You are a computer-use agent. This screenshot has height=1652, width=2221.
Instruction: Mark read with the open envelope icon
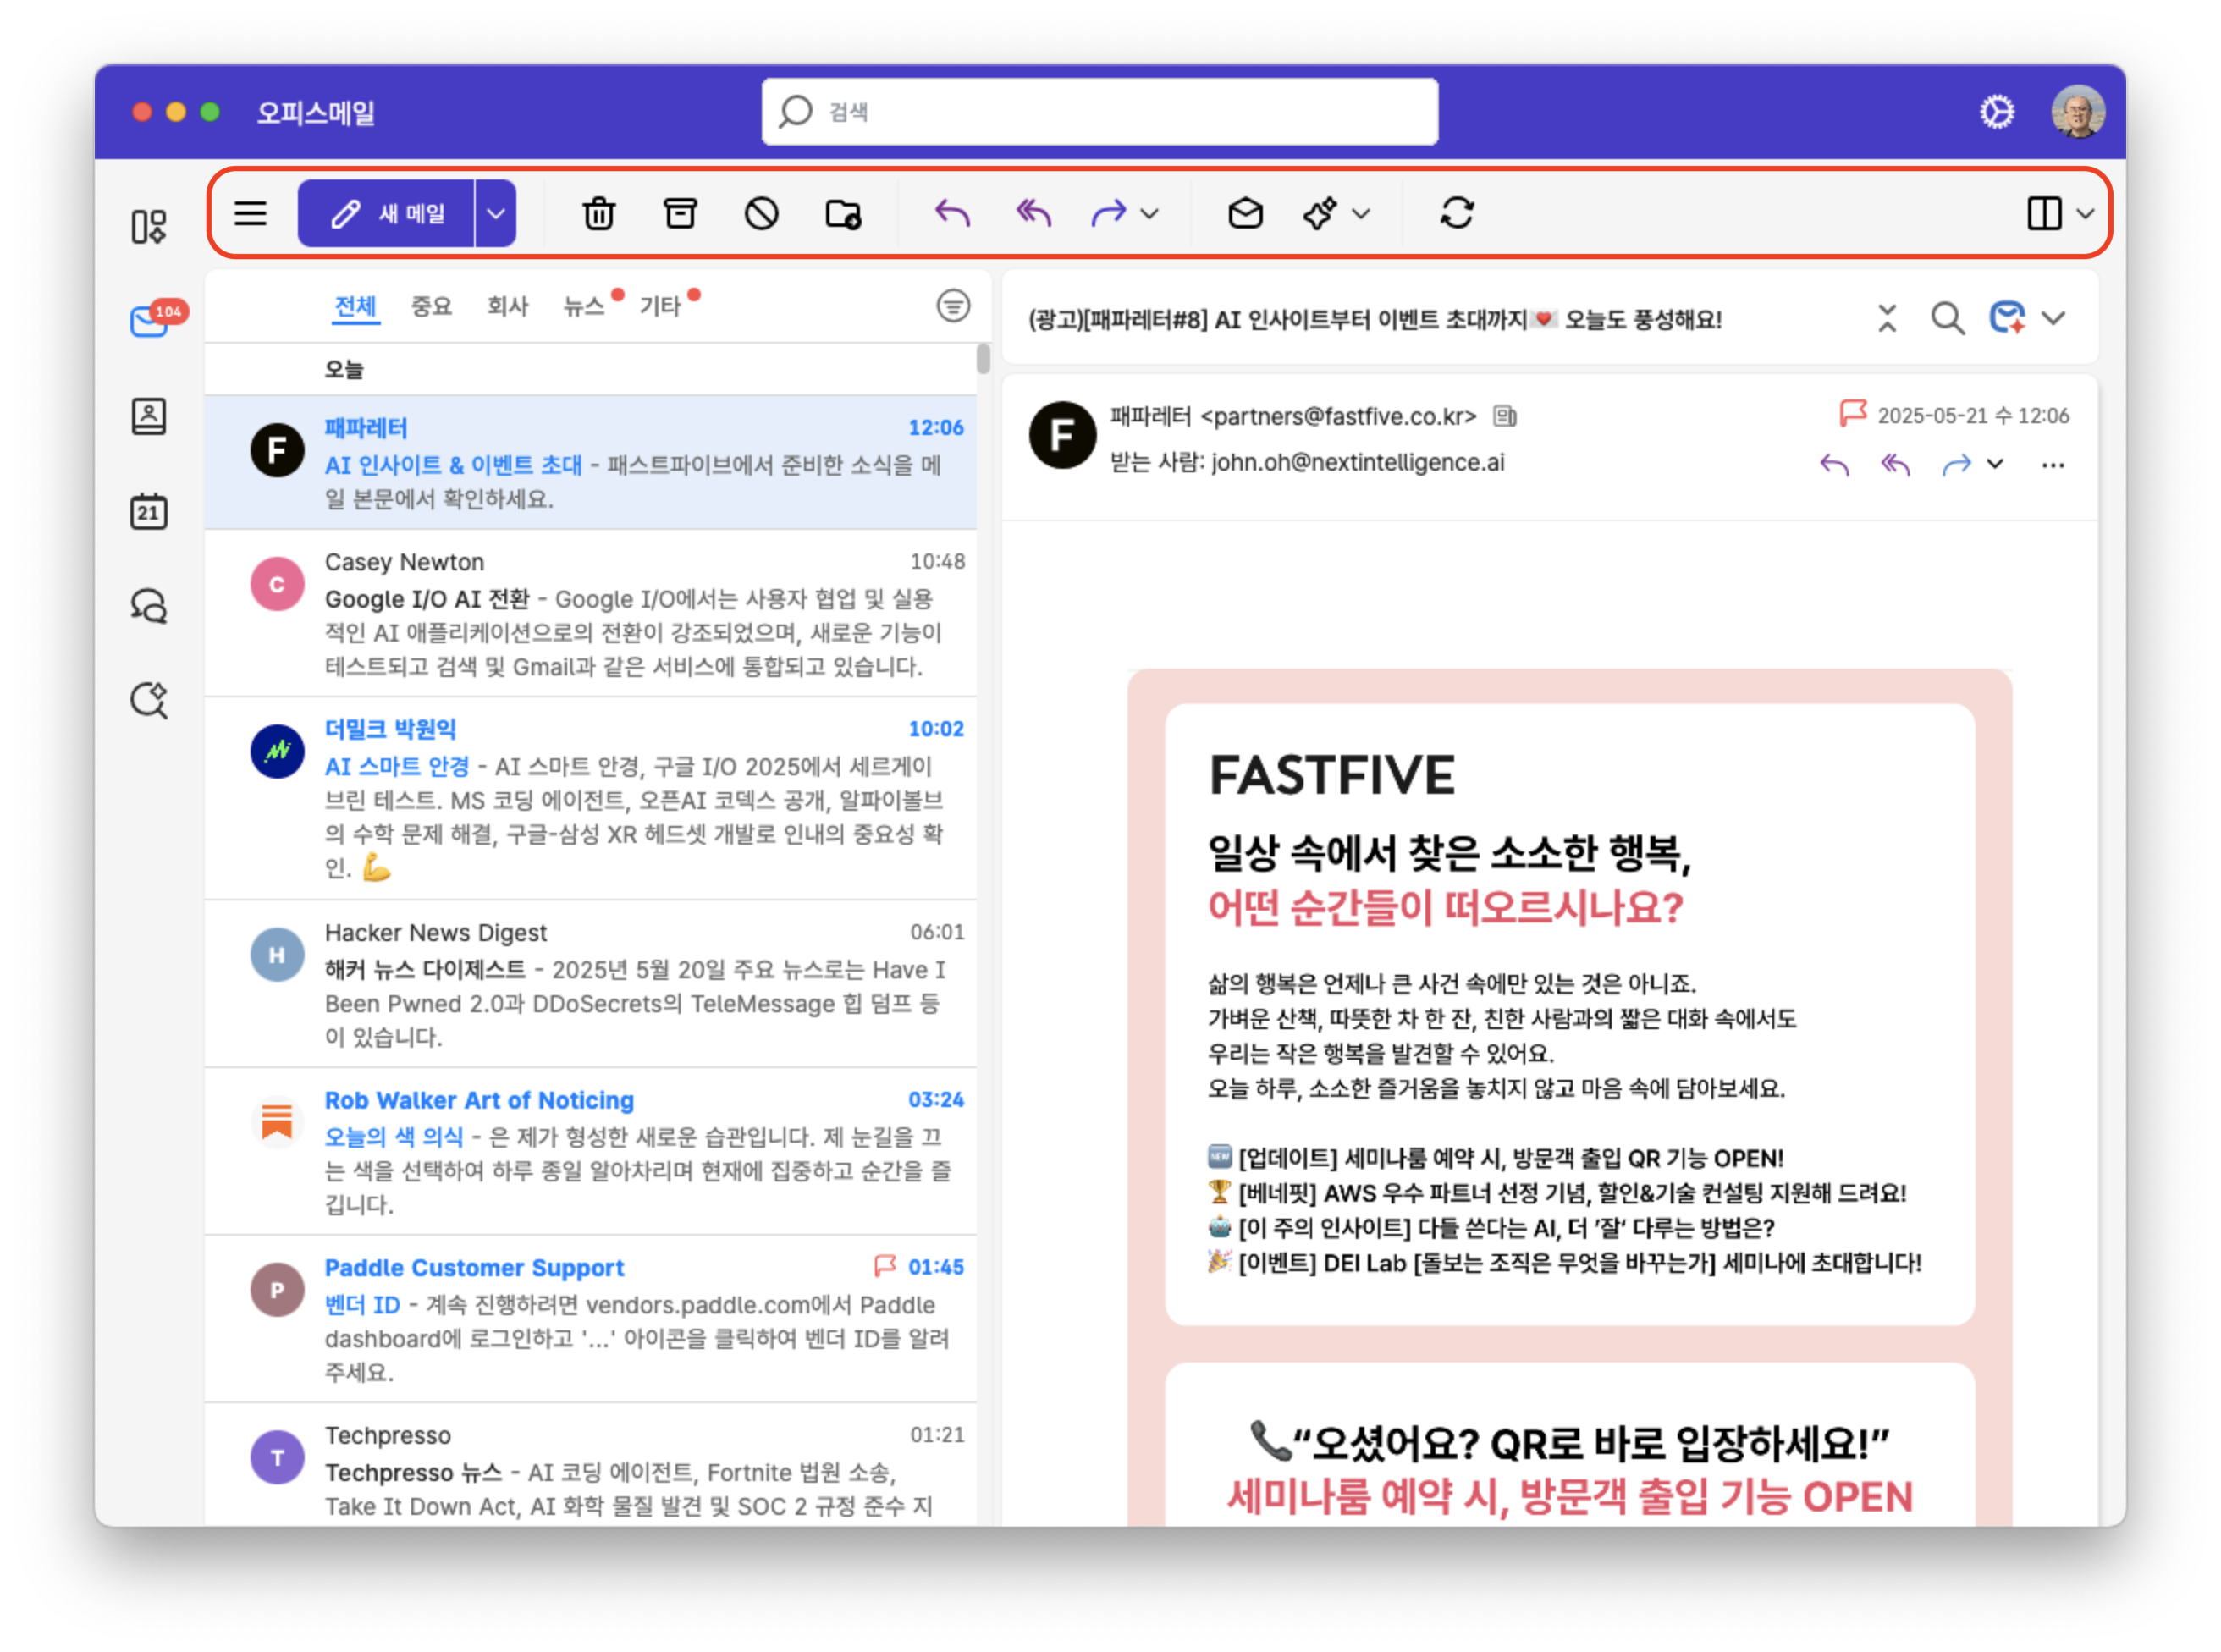(x=1245, y=213)
